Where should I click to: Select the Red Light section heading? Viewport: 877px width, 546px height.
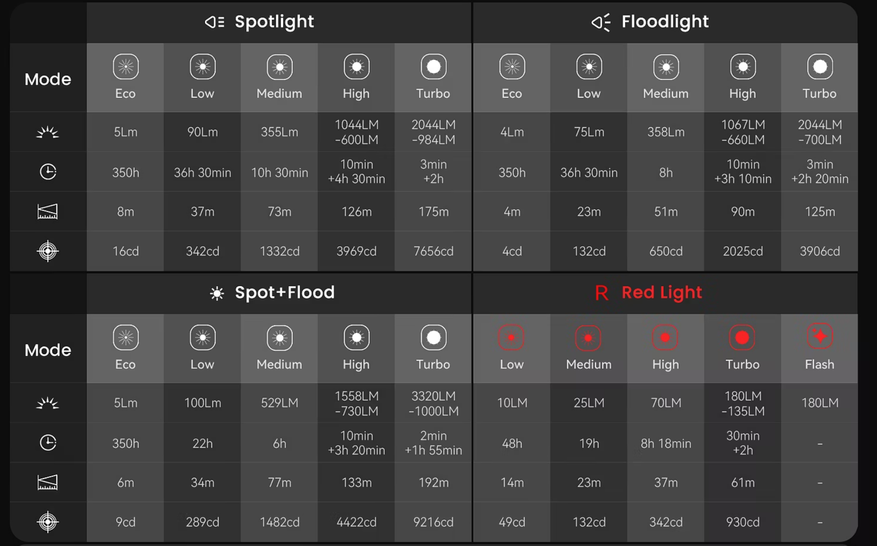[x=662, y=293]
